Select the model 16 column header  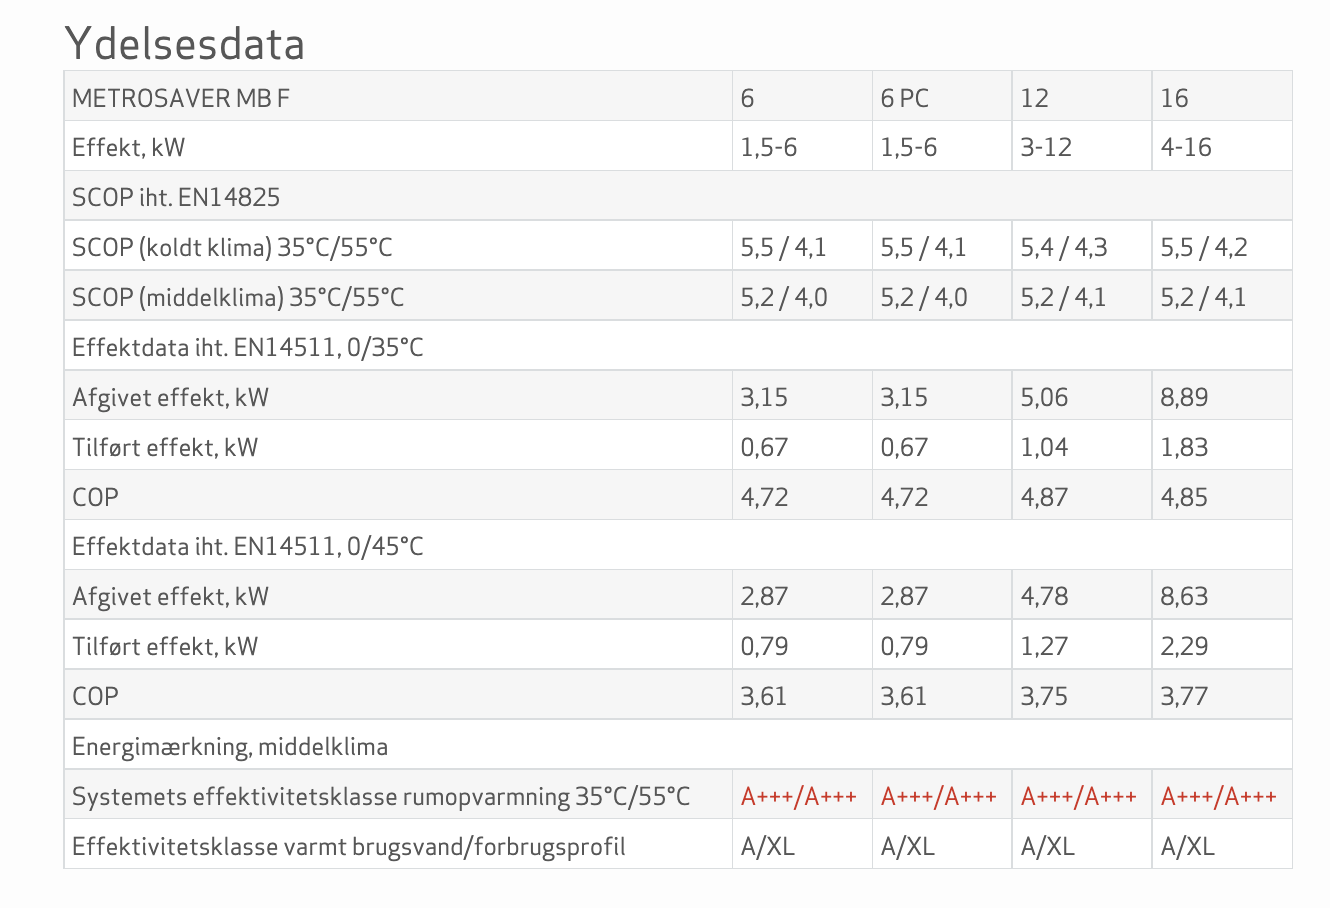tap(1174, 98)
